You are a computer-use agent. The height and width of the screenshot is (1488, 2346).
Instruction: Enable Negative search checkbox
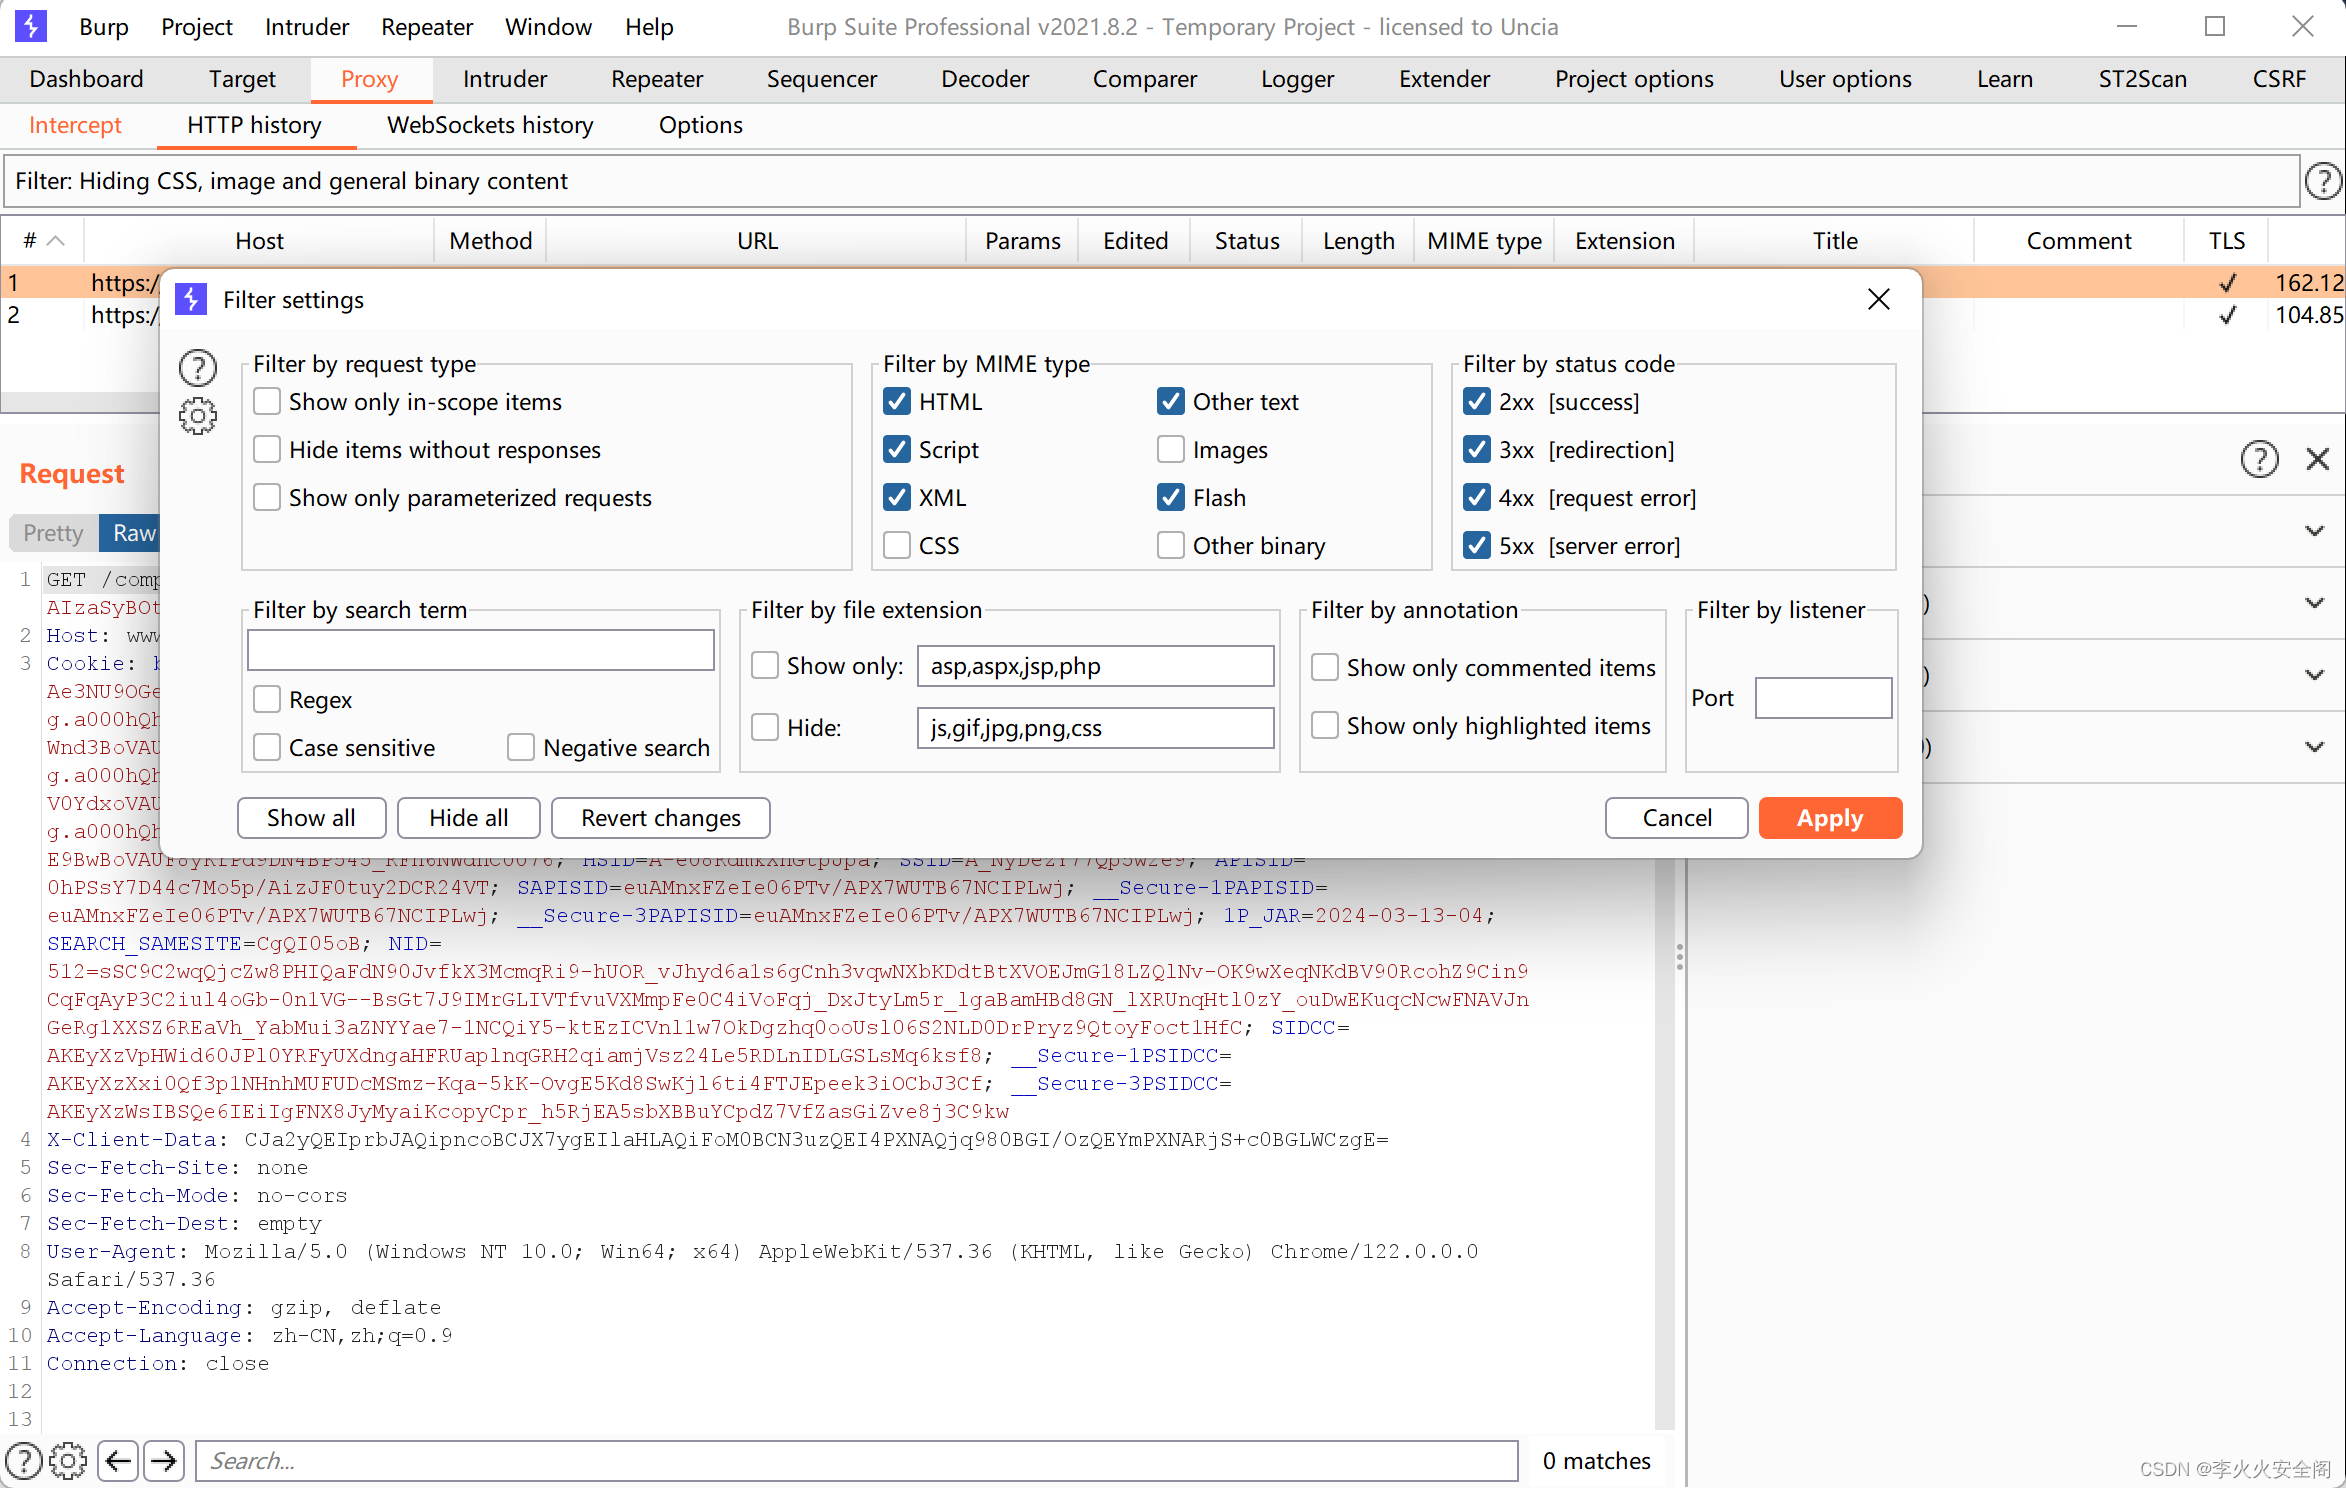[521, 748]
